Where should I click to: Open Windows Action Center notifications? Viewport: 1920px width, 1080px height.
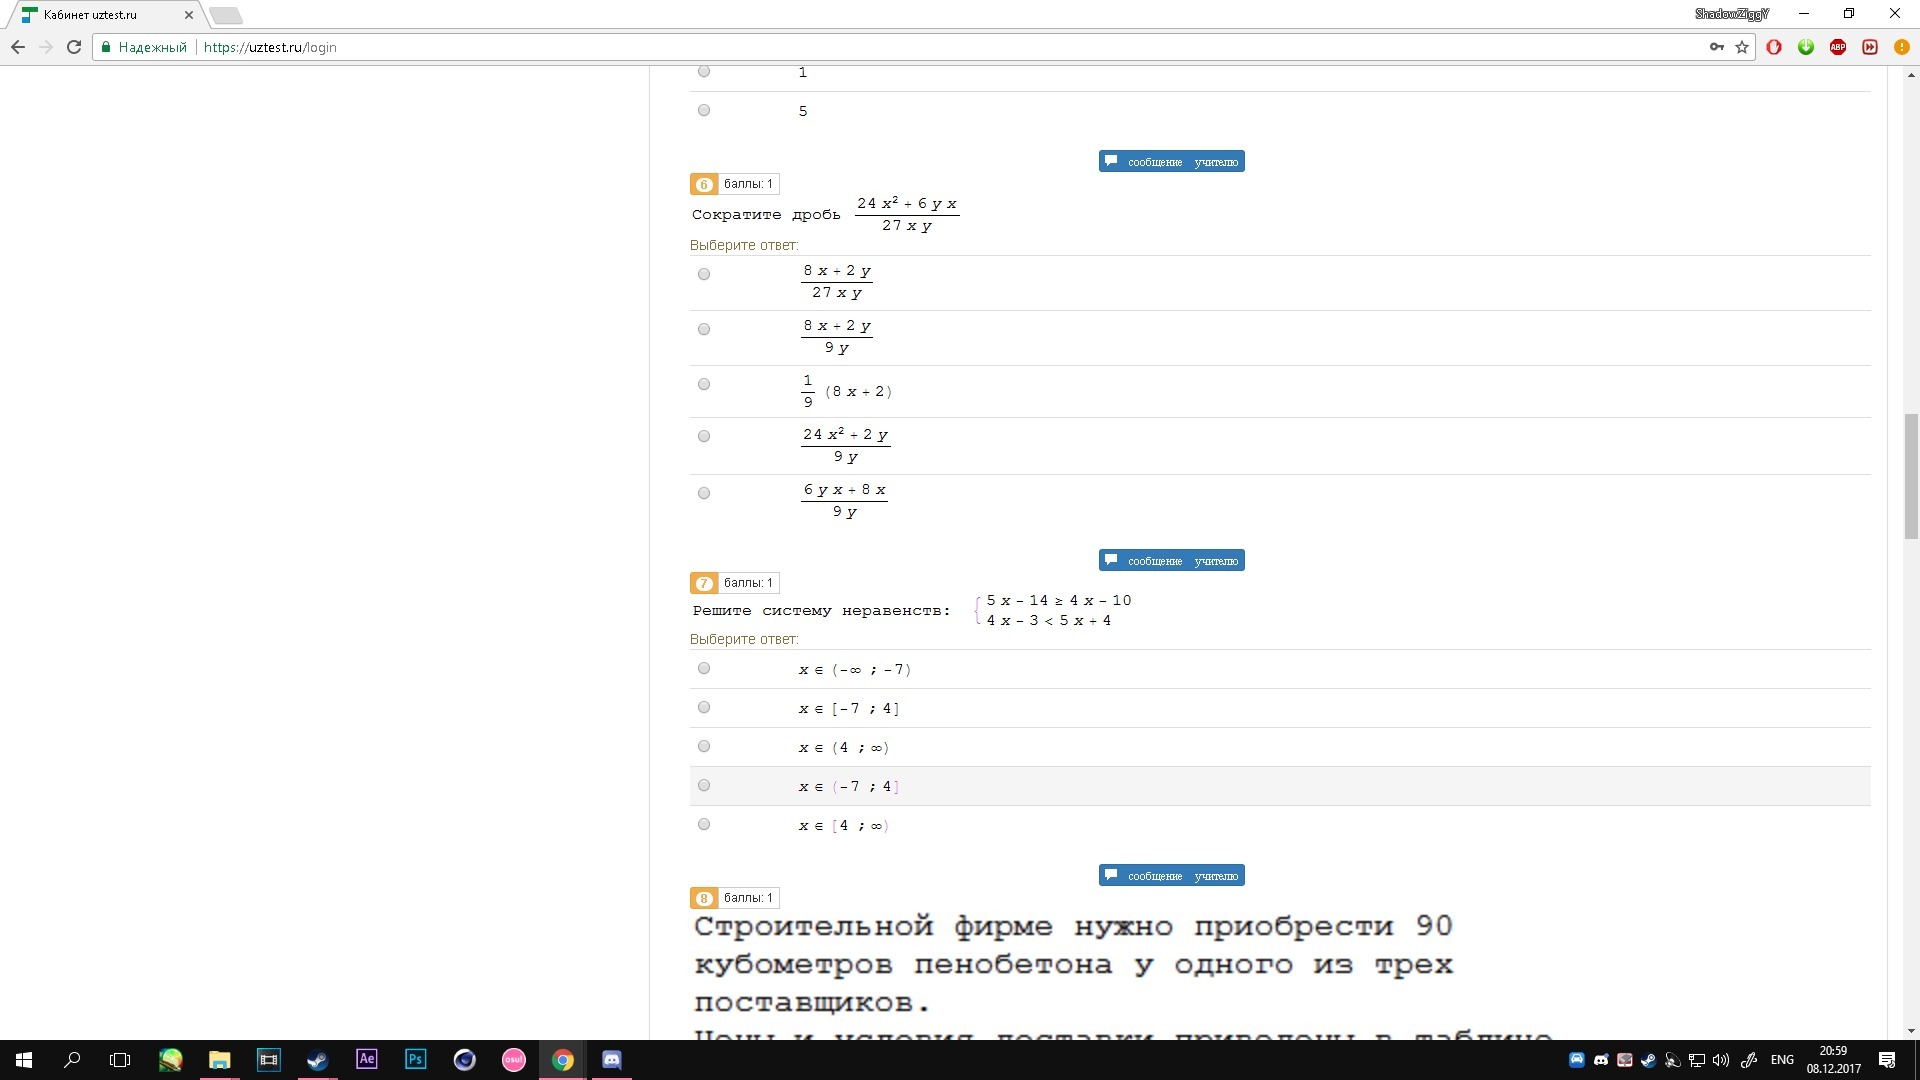(1888, 1060)
